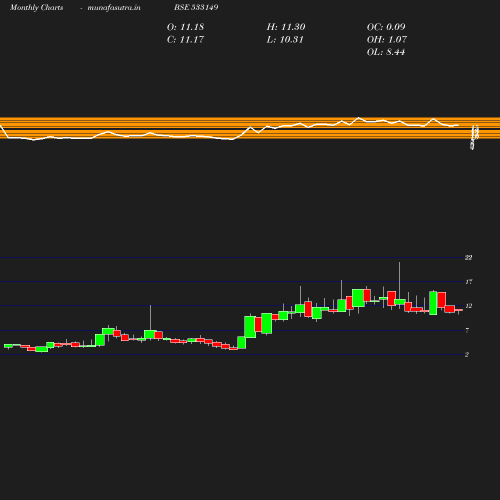Click the 'OL: 8.44' value

[386, 52]
